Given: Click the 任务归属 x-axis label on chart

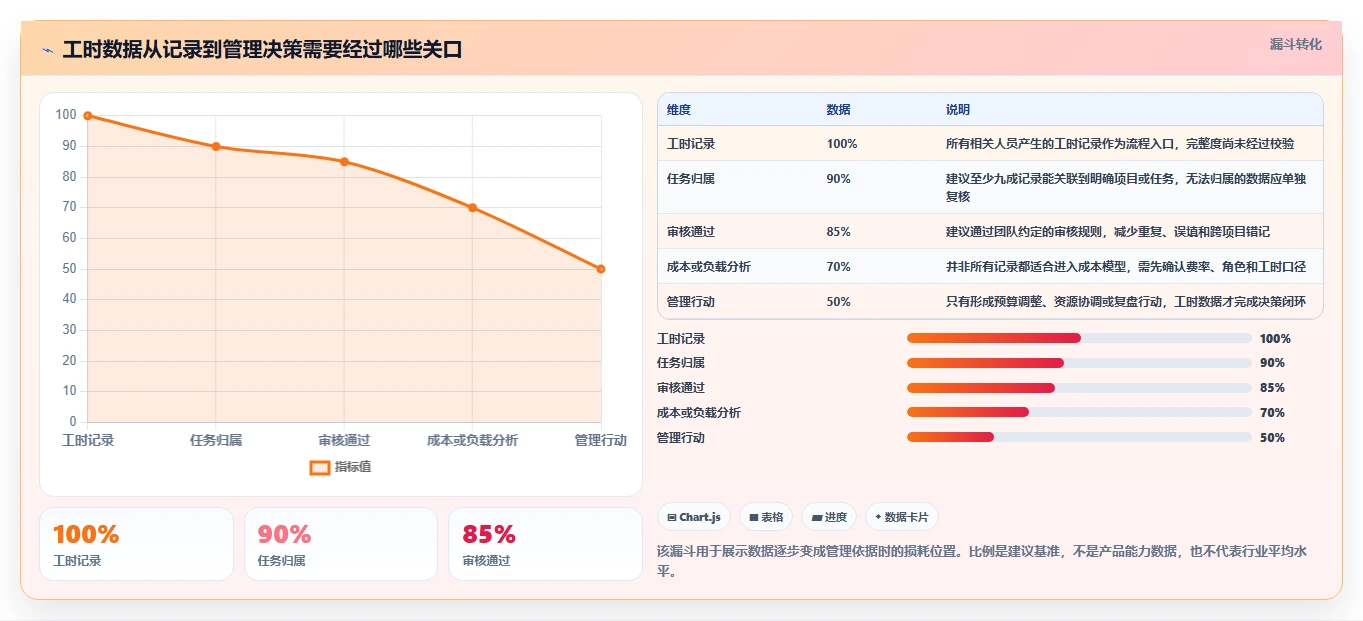Looking at the screenshot, I should point(216,440).
